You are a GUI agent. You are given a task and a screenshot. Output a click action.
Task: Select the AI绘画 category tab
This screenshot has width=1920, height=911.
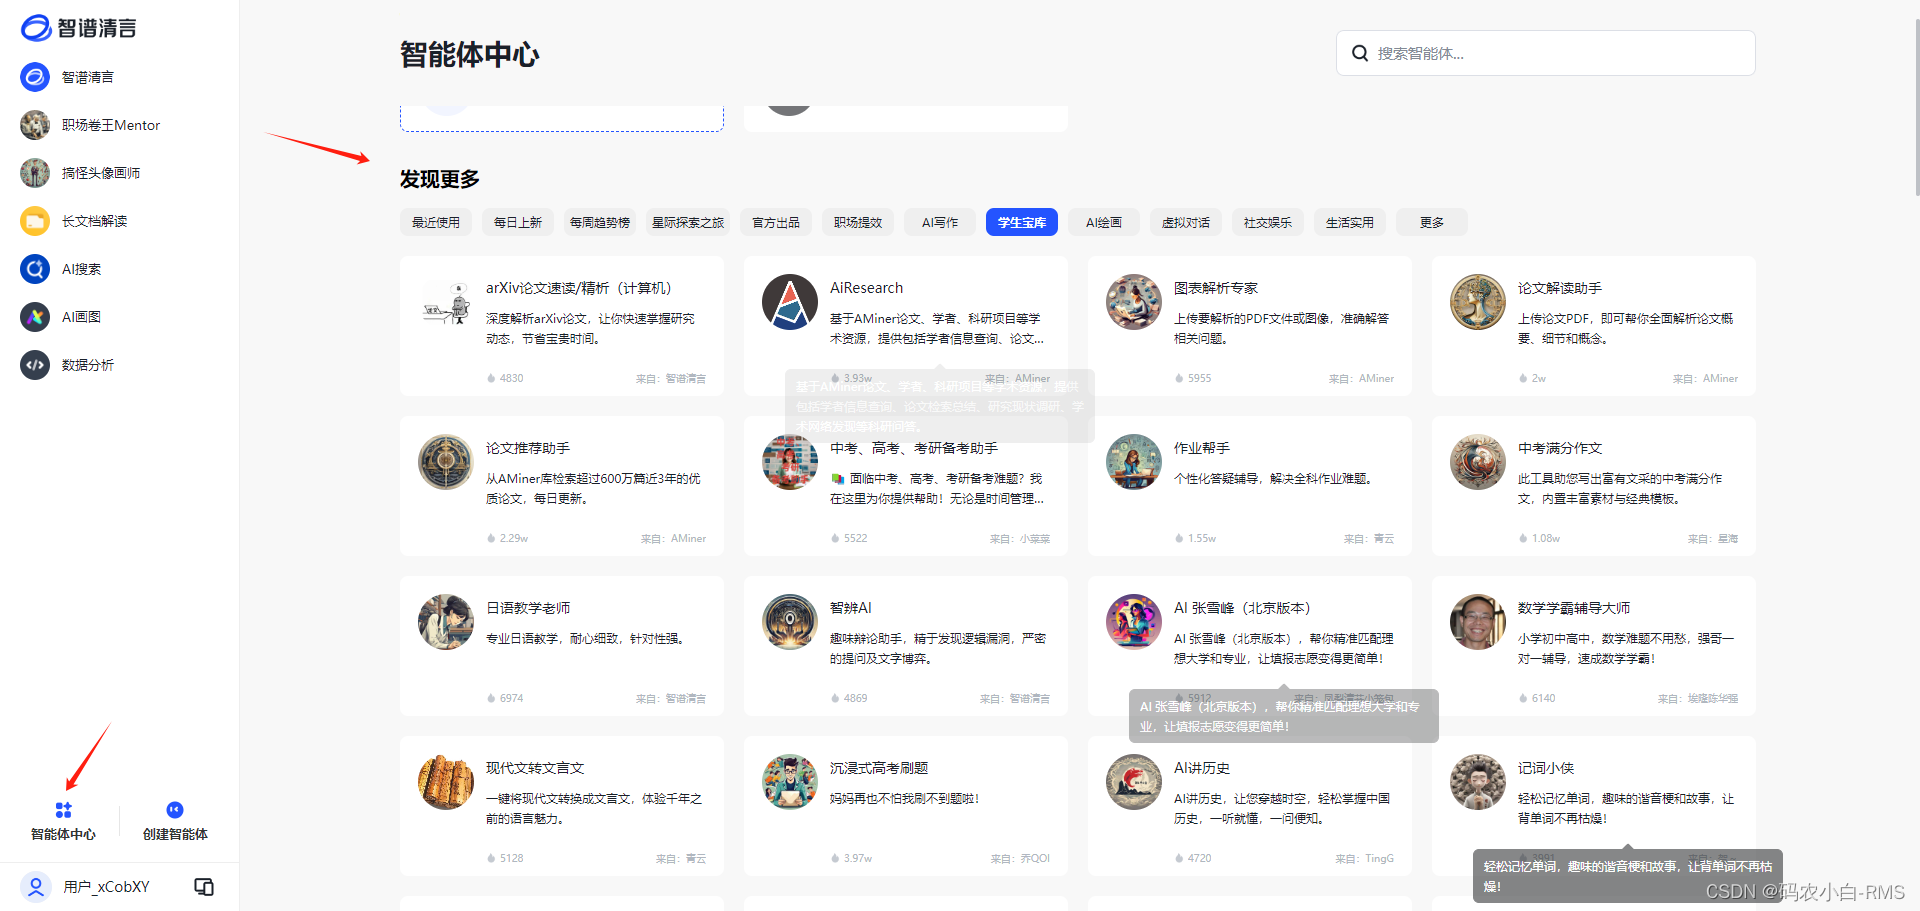[x=1104, y=222]
